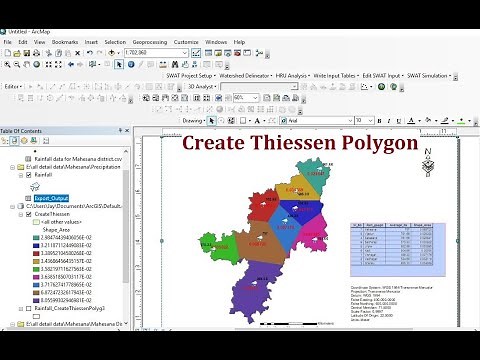The image size is (480, 360).
Task: Save the map with the floppy disk icon
Action: 27,53
